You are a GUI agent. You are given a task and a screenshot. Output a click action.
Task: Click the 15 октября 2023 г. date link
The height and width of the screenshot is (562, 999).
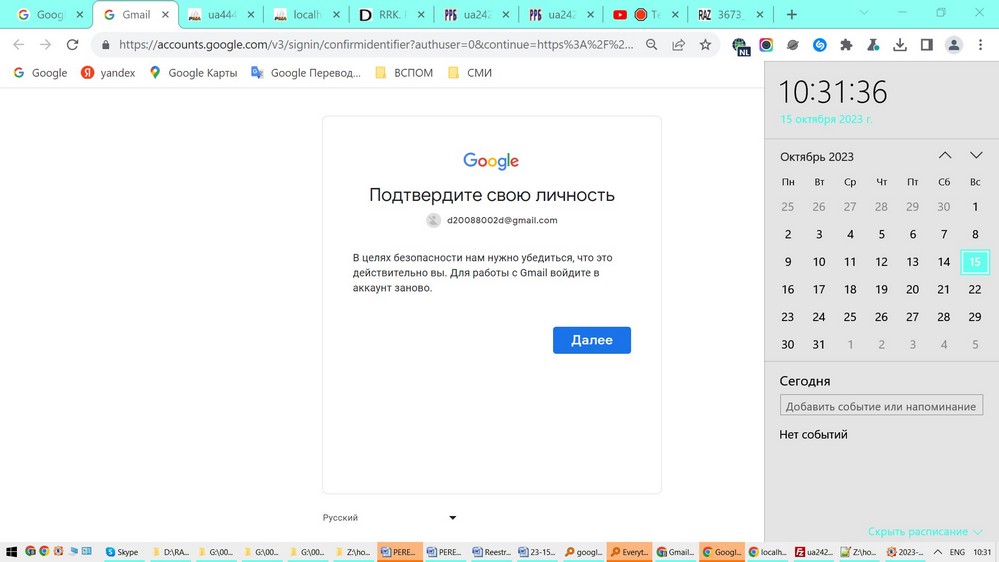(x=826, y=119)
